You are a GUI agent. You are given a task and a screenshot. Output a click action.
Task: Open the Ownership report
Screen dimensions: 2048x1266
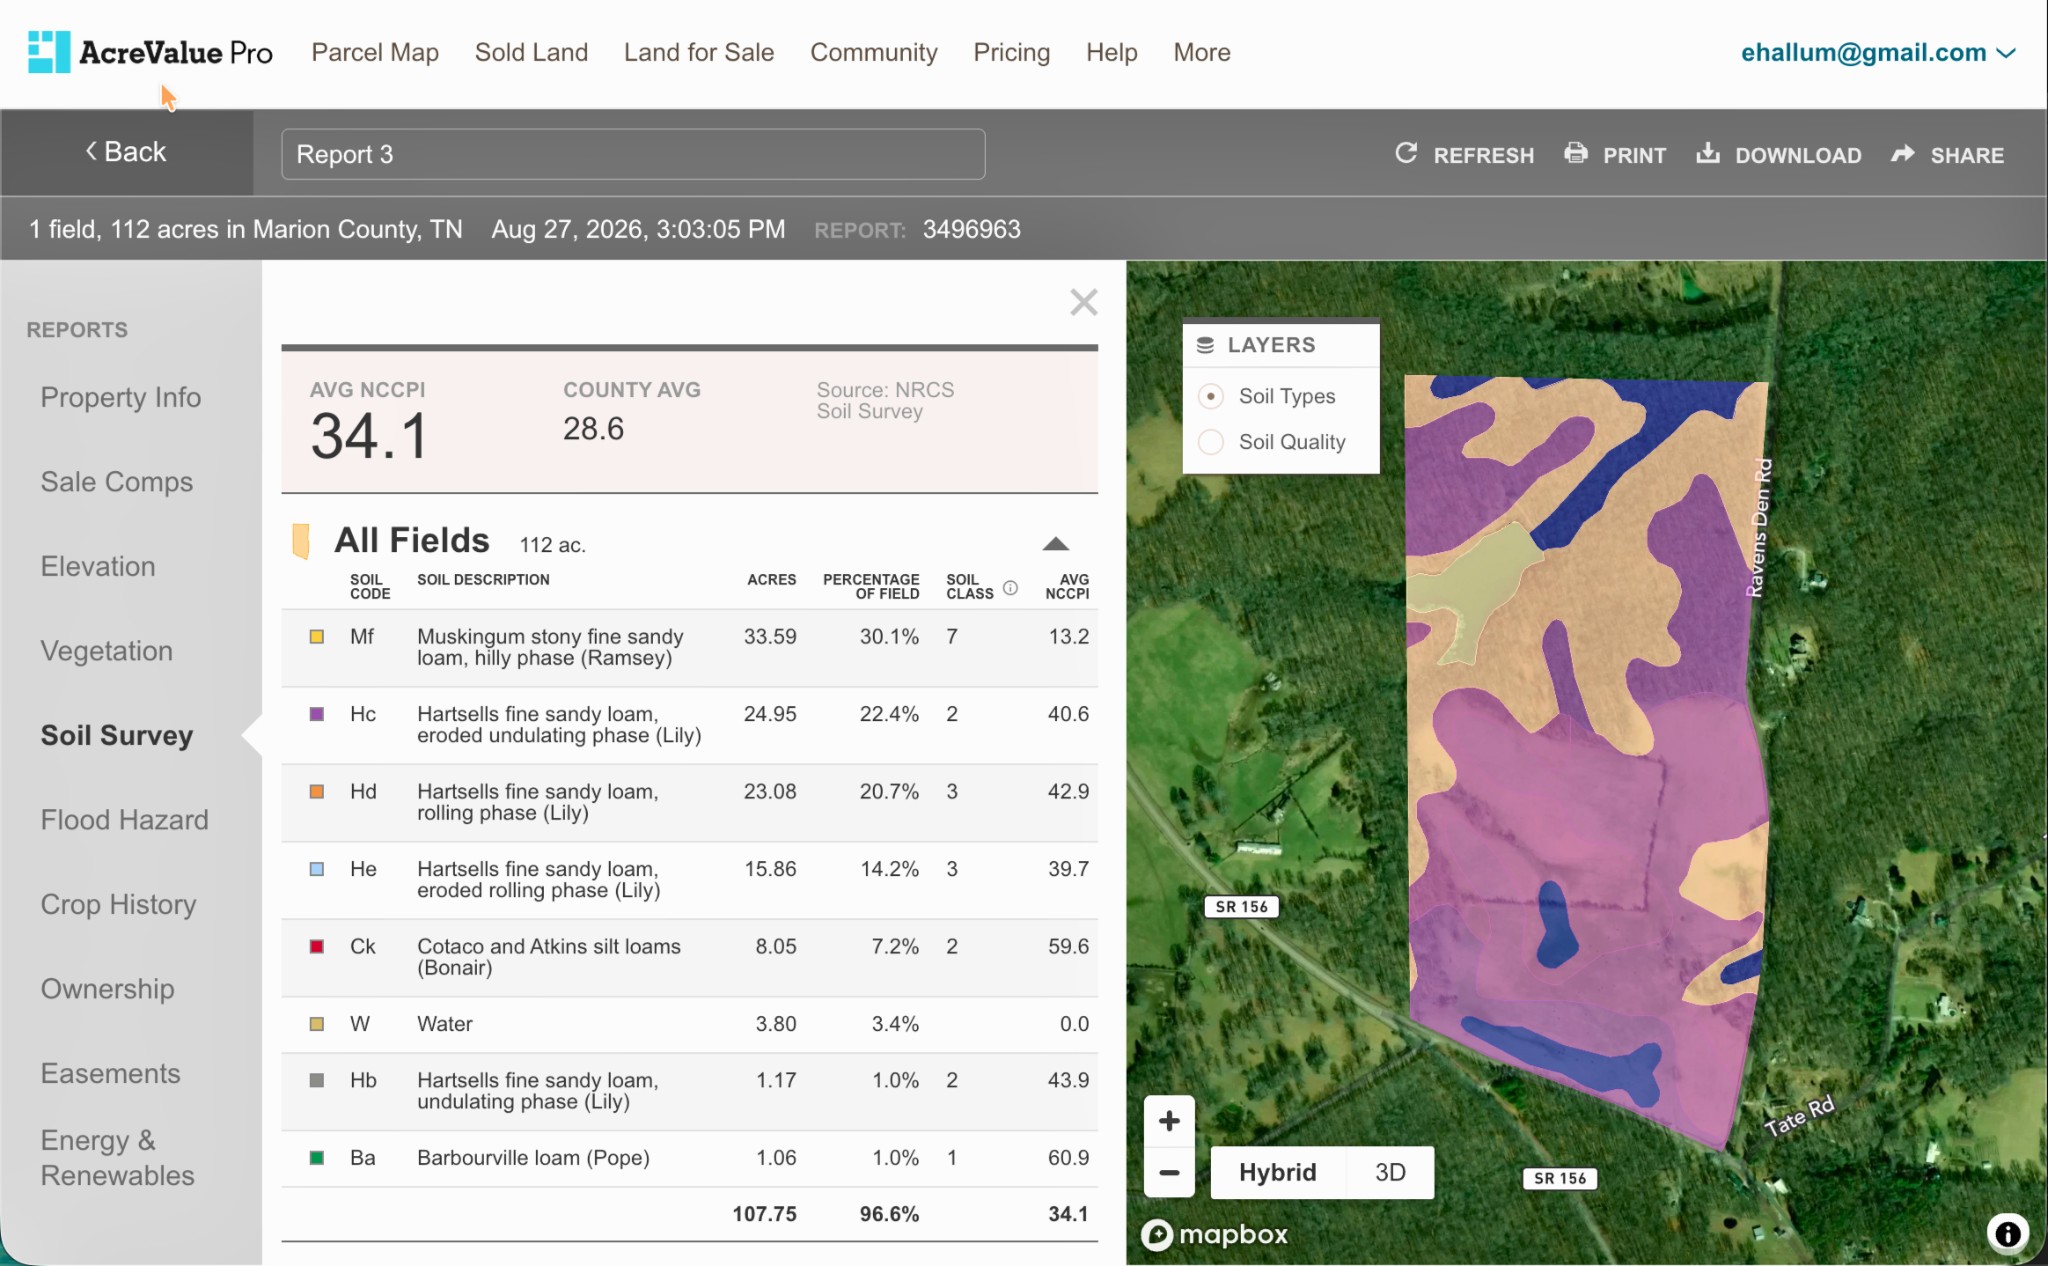108,988
